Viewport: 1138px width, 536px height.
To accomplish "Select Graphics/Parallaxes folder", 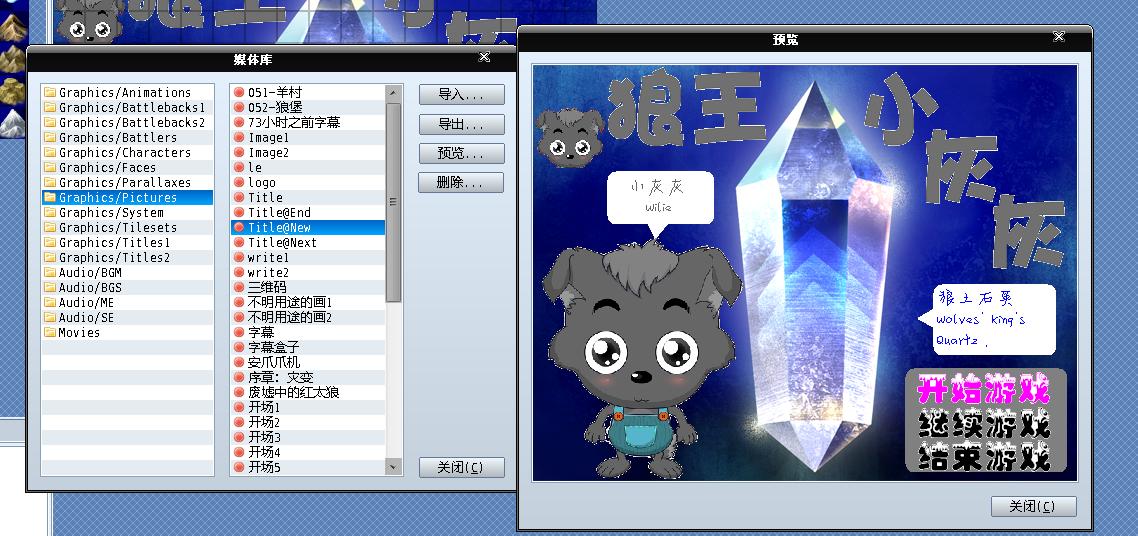I will pos(127,182).
